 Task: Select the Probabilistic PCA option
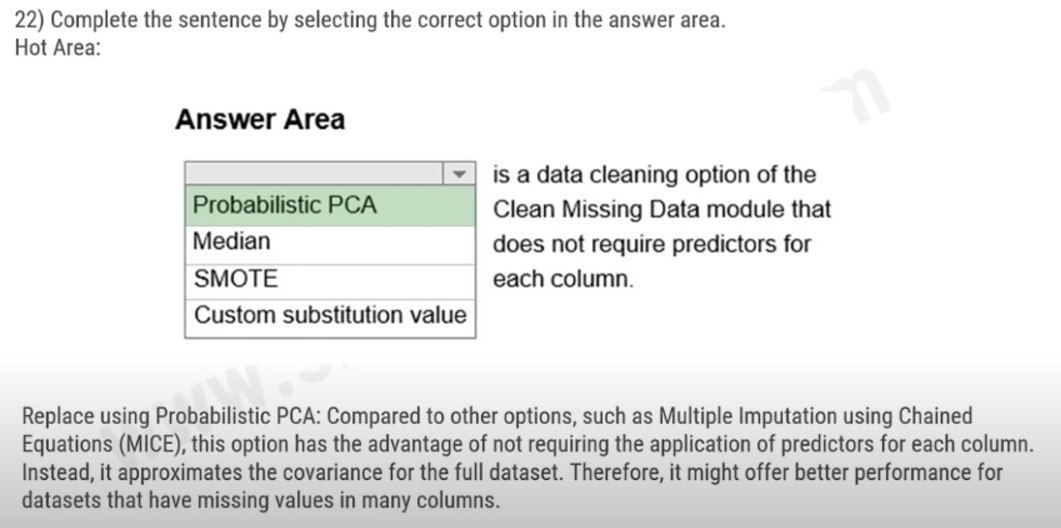click(x=330, y=205)
